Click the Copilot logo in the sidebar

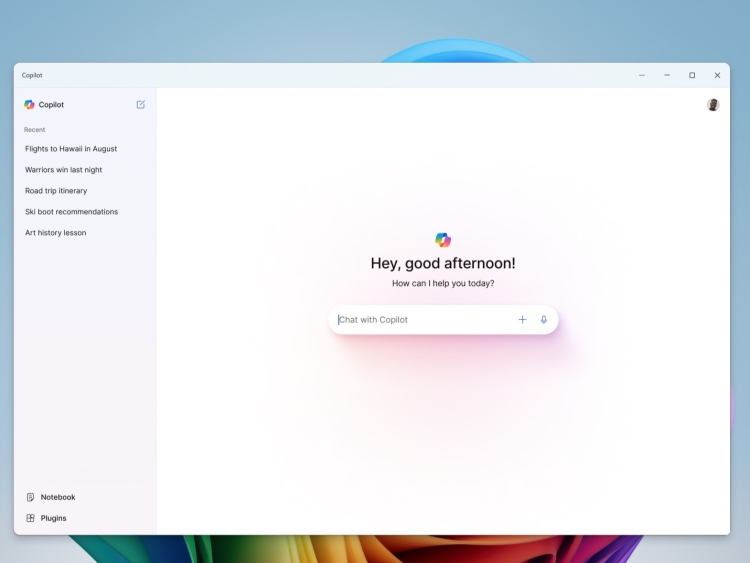[x=30, y=104]
